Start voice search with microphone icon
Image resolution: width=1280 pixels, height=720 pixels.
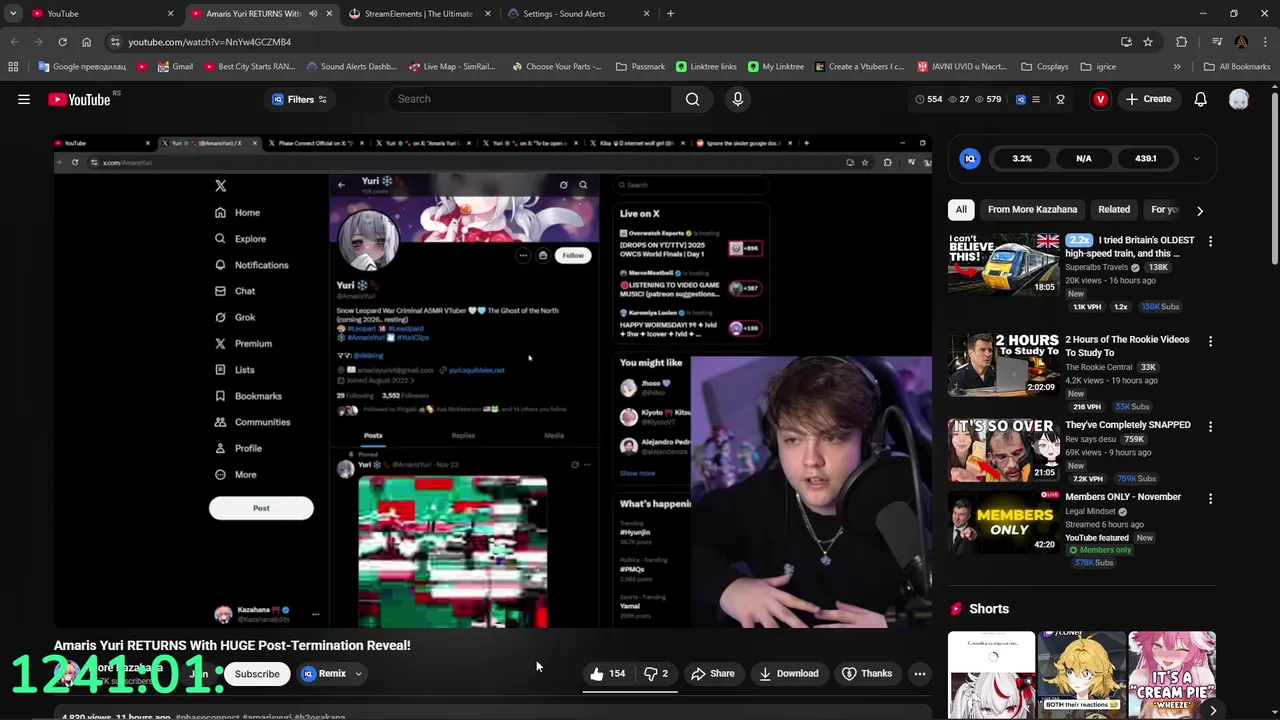coord(738,99)
